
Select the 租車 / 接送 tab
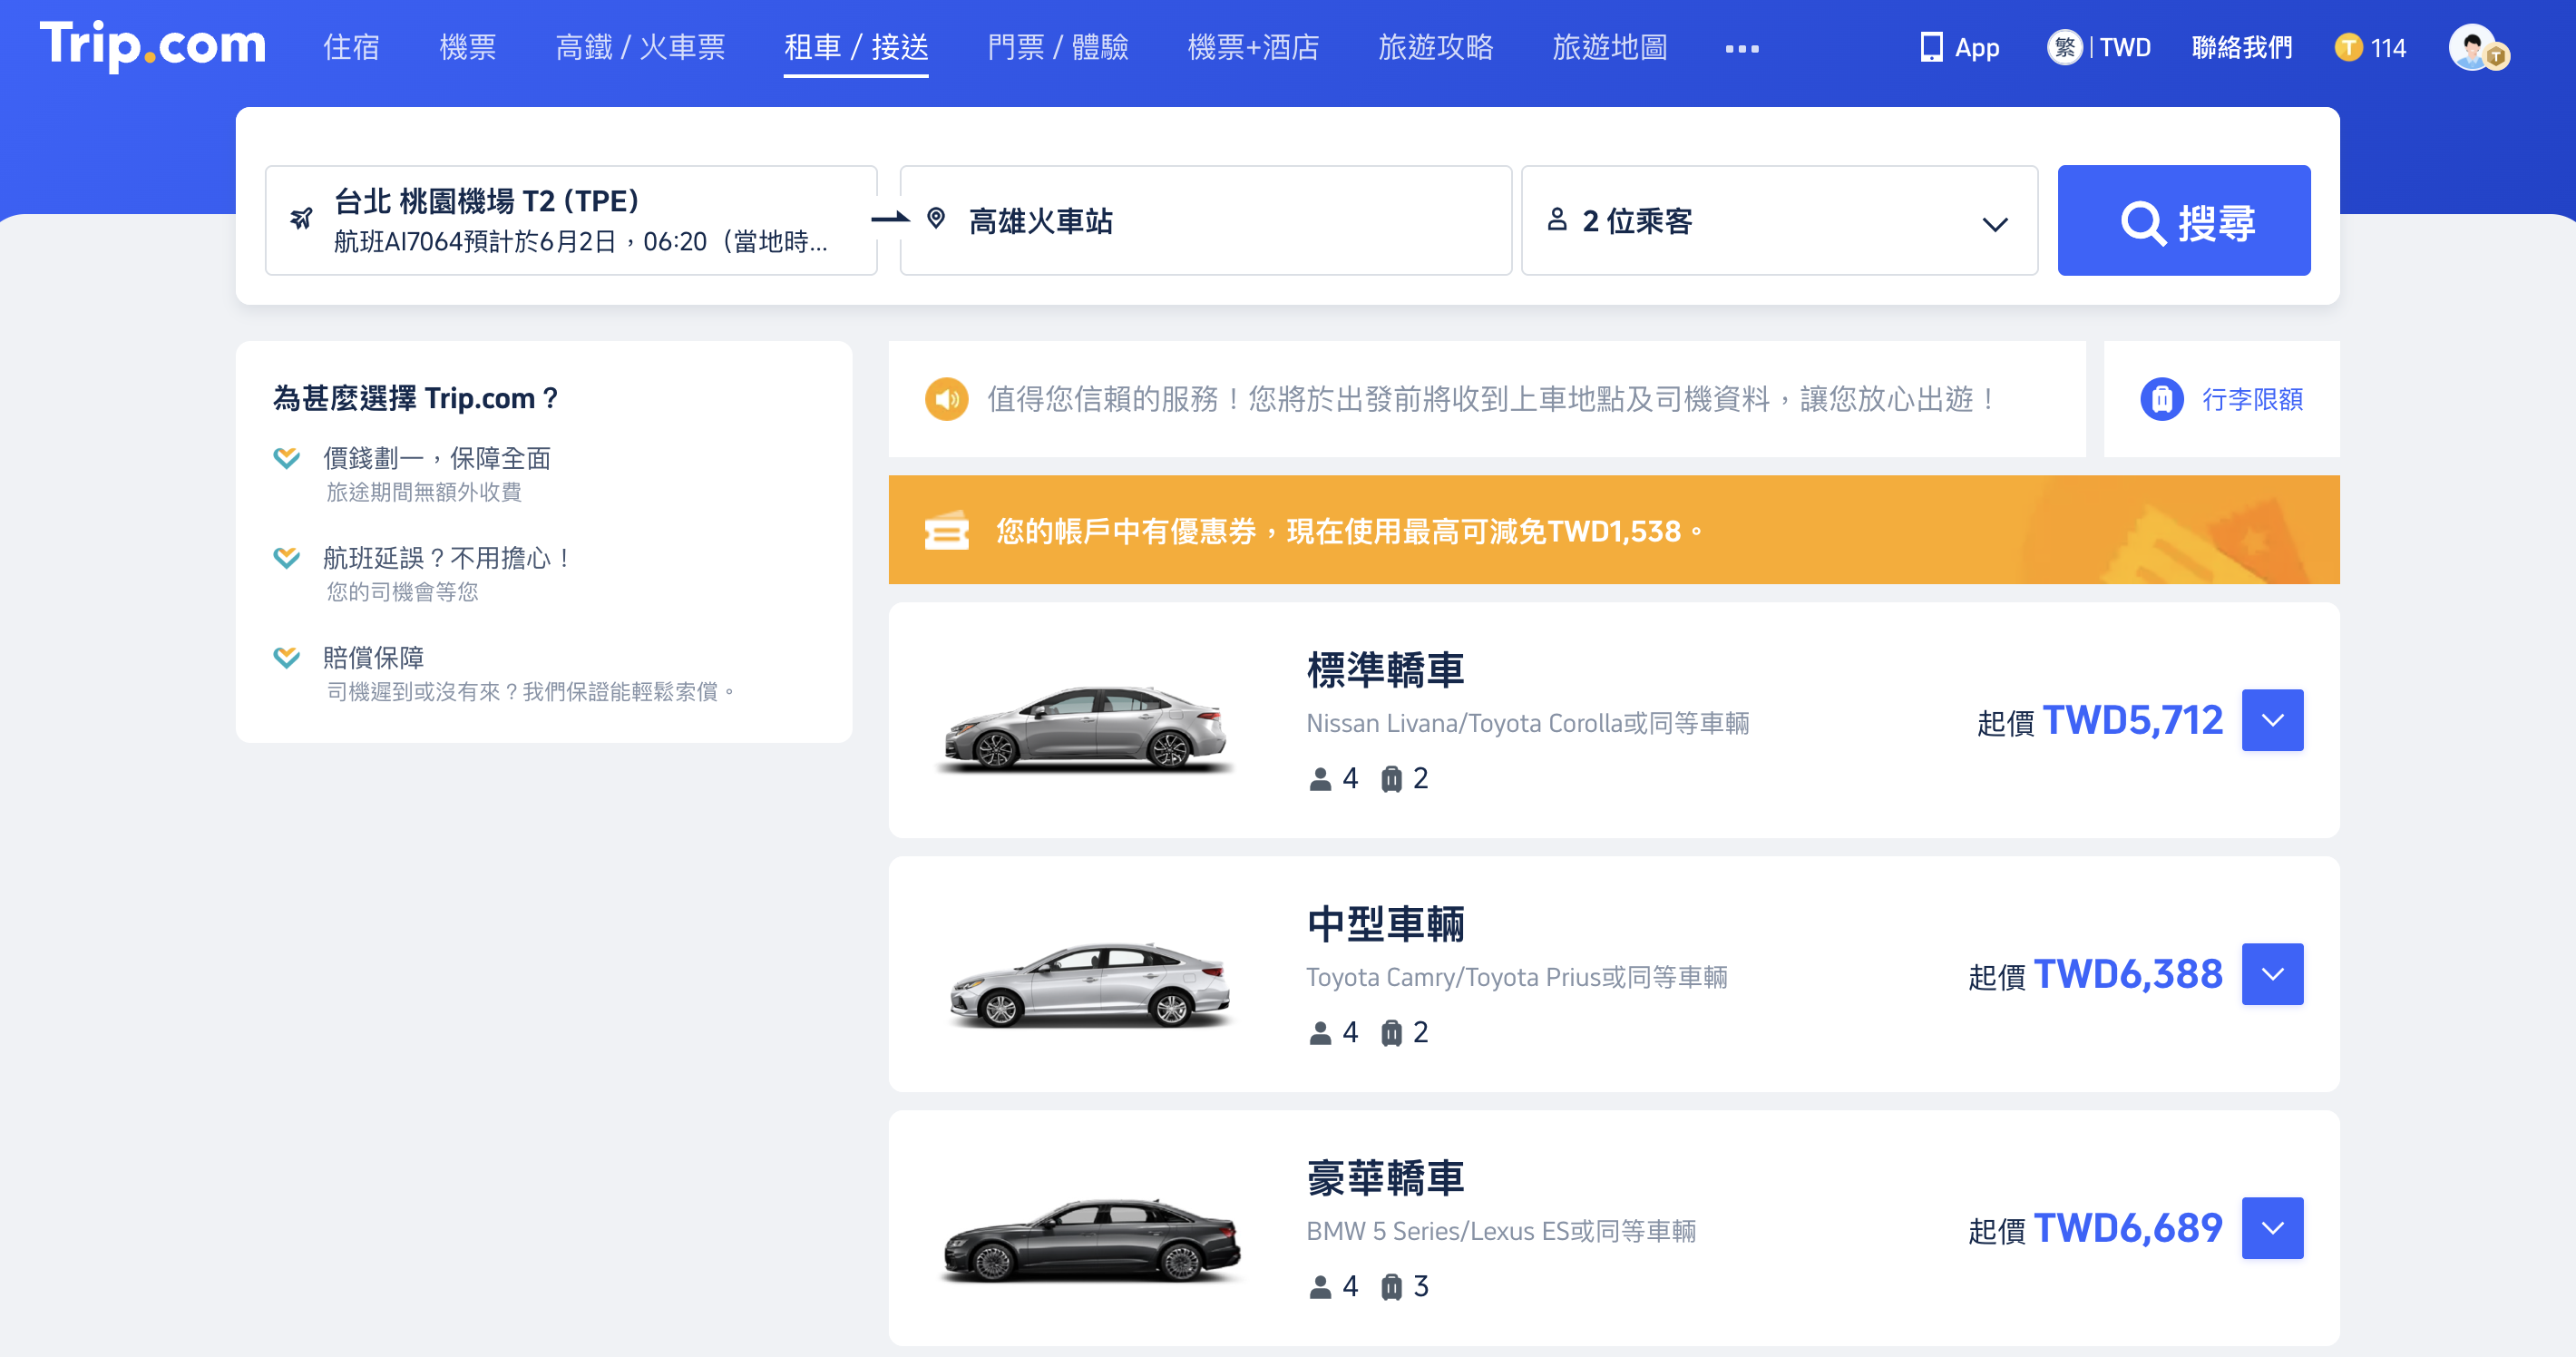[x=856, y=47]
